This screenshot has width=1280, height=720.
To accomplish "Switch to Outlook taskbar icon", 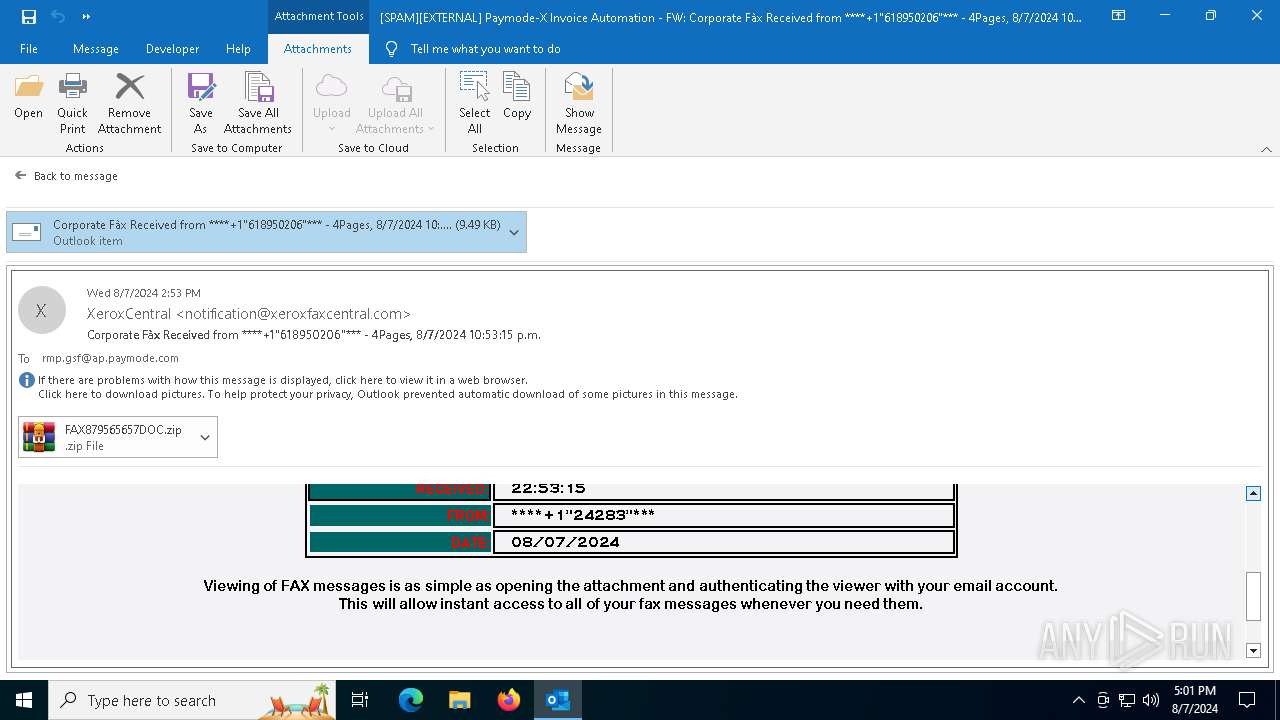I will (x=558, y=700).
